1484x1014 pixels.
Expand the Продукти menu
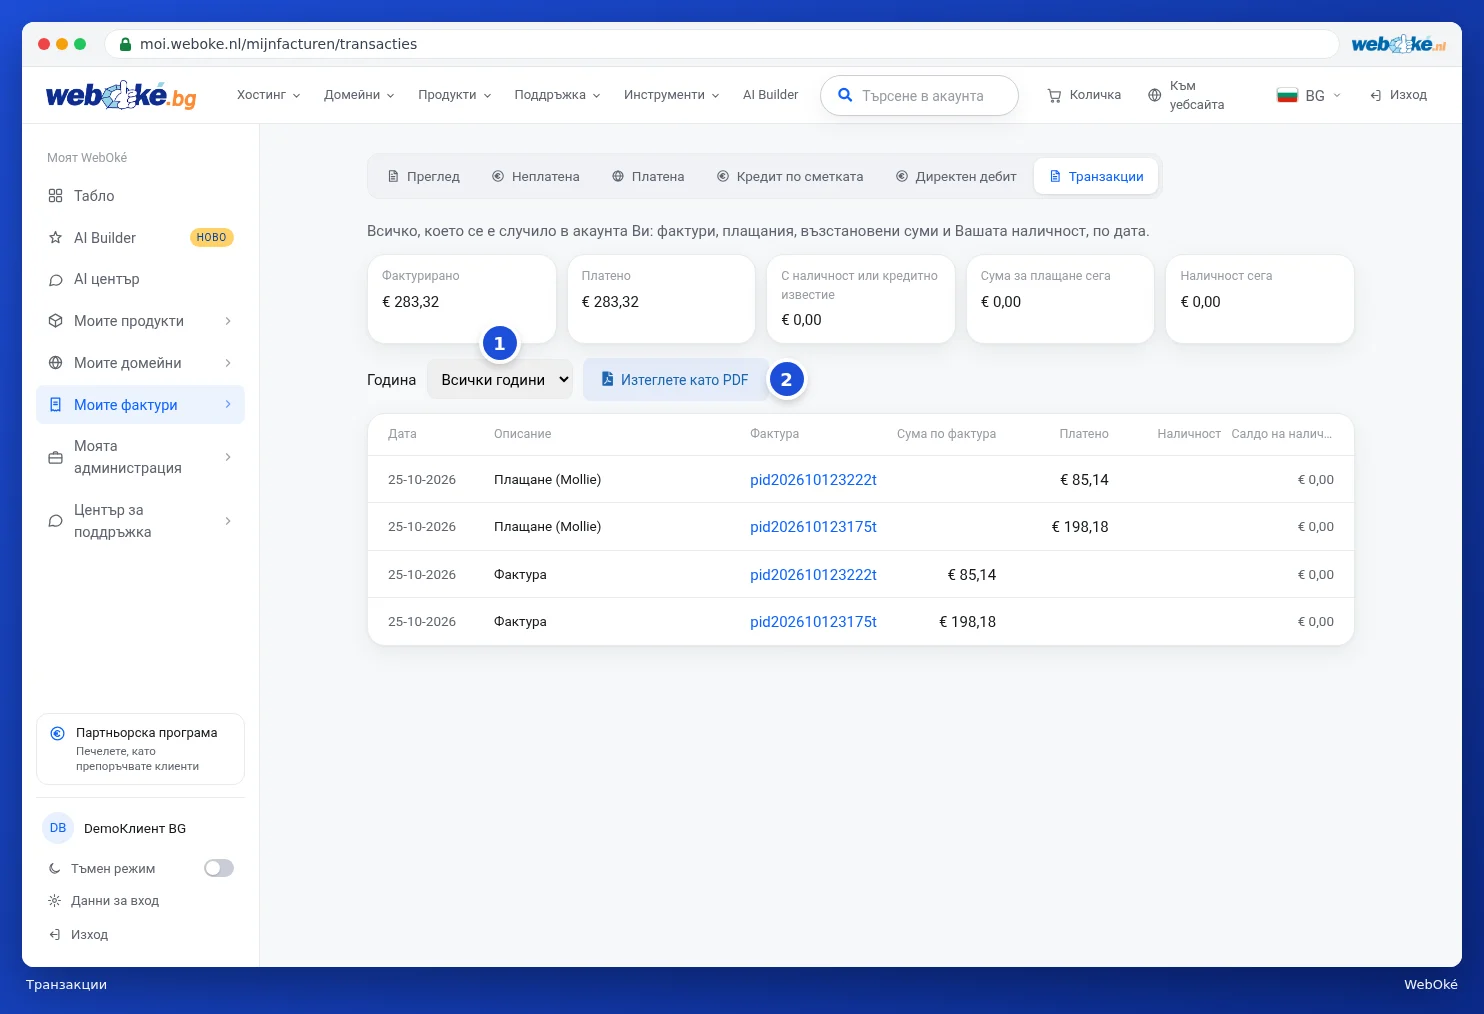coord(455,95)
